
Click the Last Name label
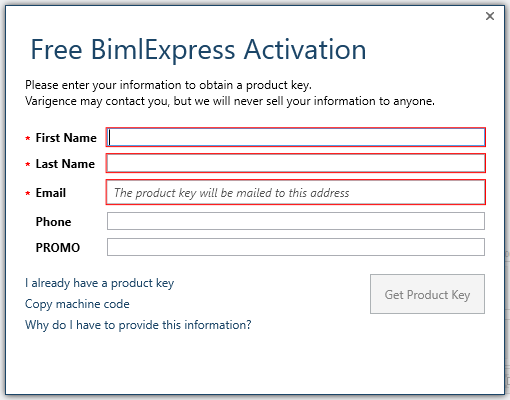click(65, 164)
